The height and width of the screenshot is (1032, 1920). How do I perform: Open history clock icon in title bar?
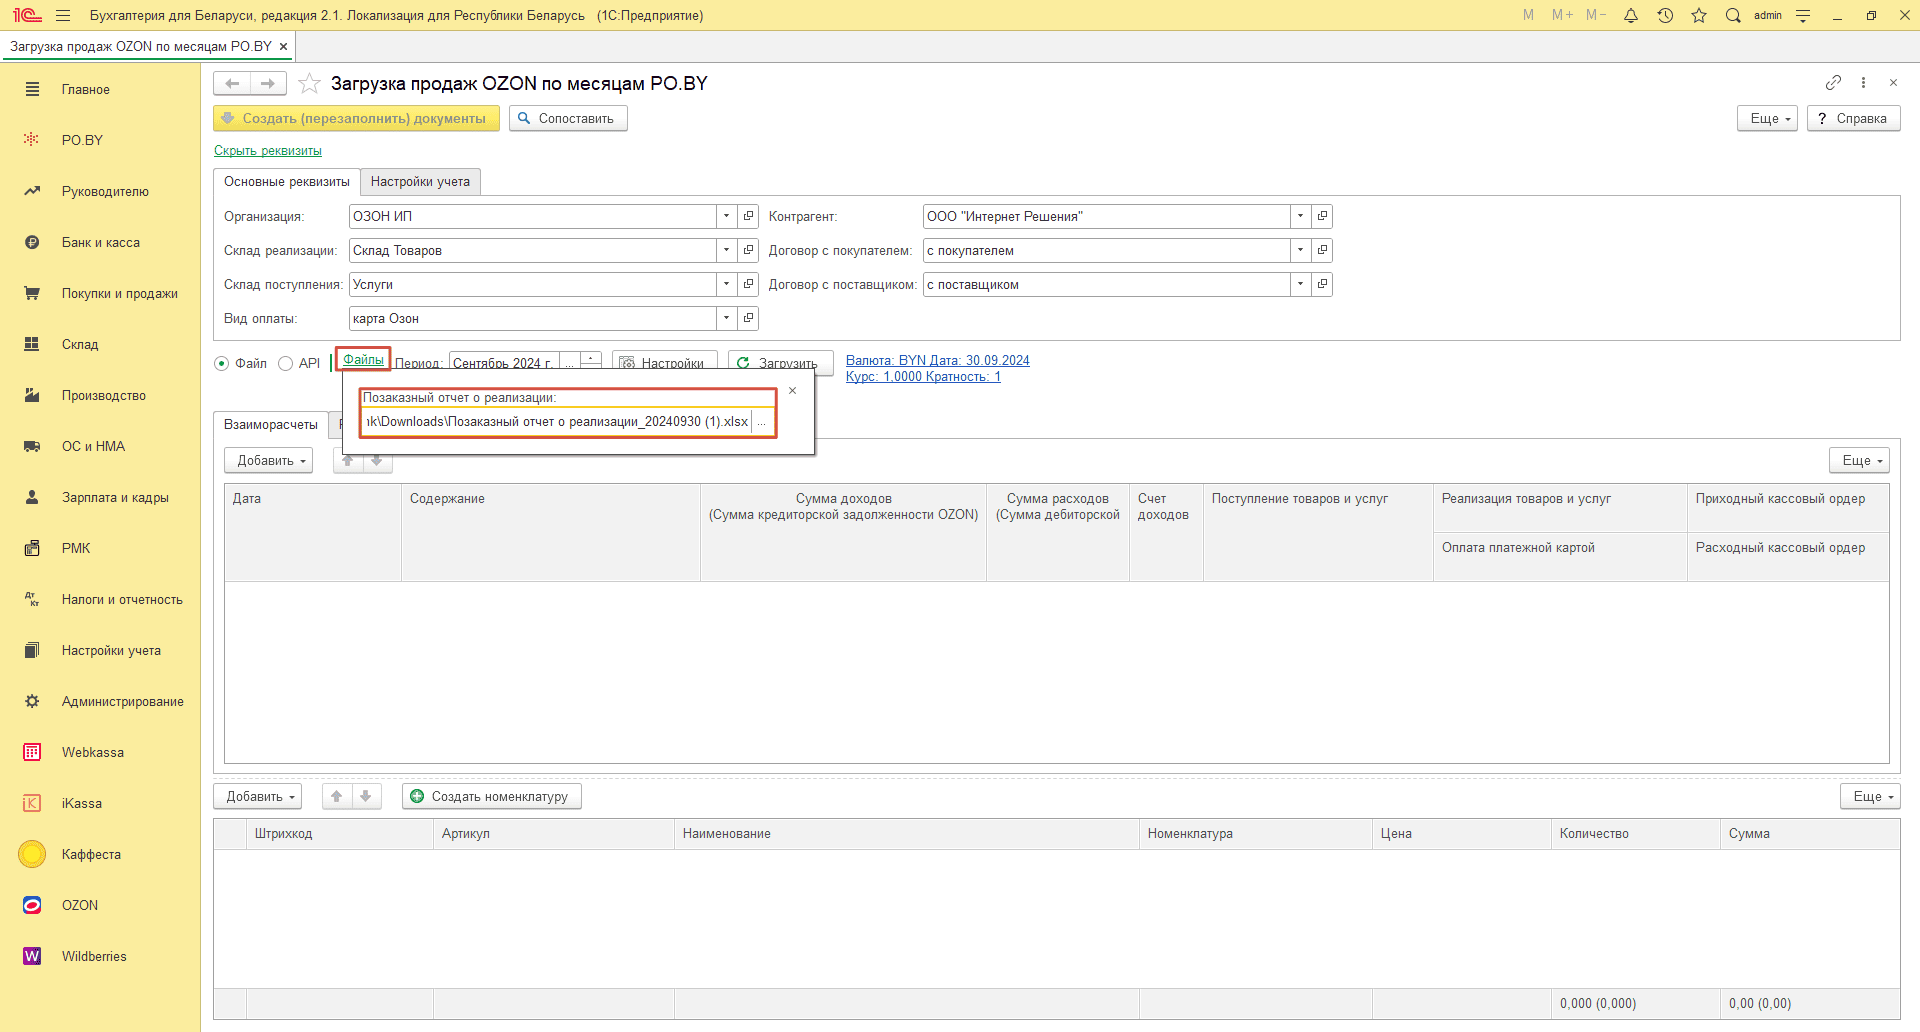tap(1665, 15)
